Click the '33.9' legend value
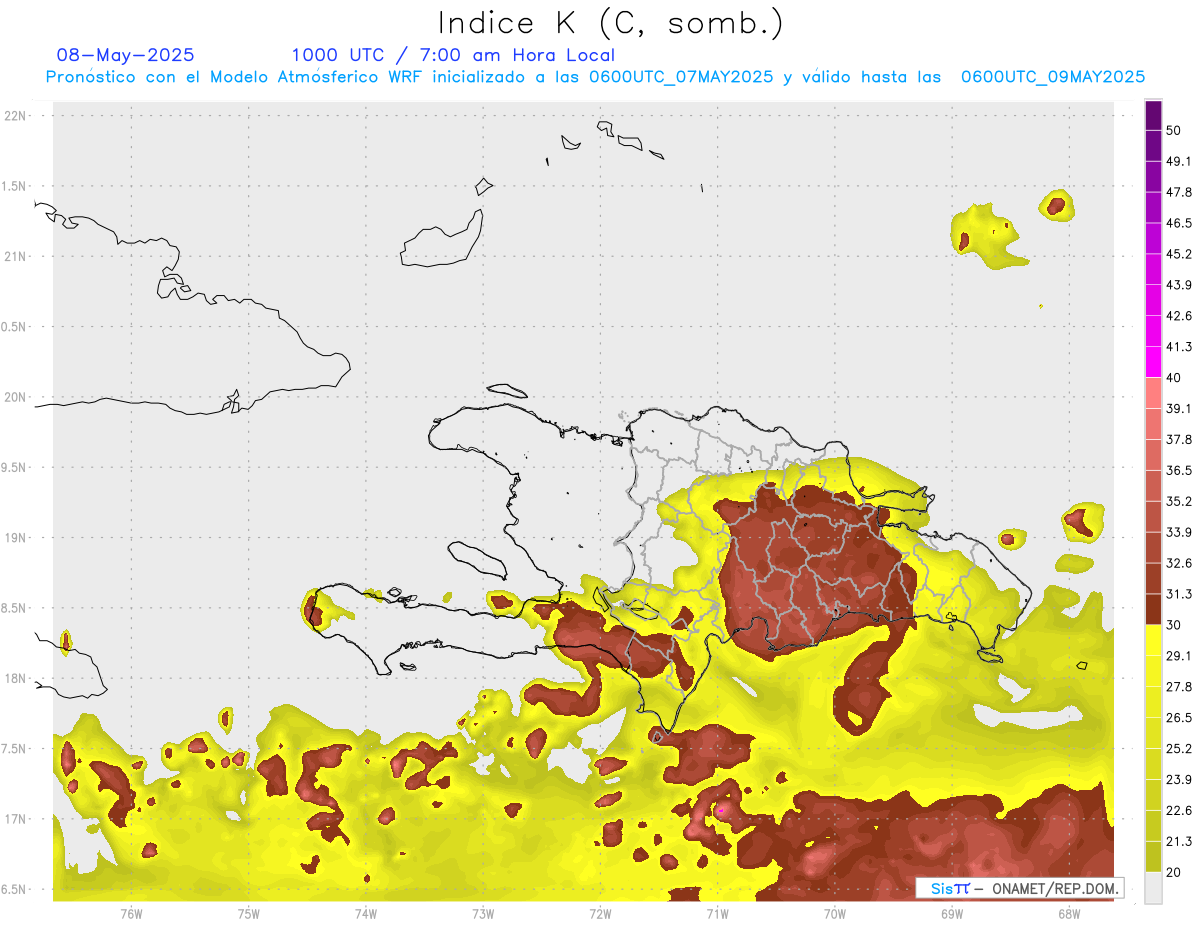This screenshot has width=1200, height=927. pos(1179,532)
